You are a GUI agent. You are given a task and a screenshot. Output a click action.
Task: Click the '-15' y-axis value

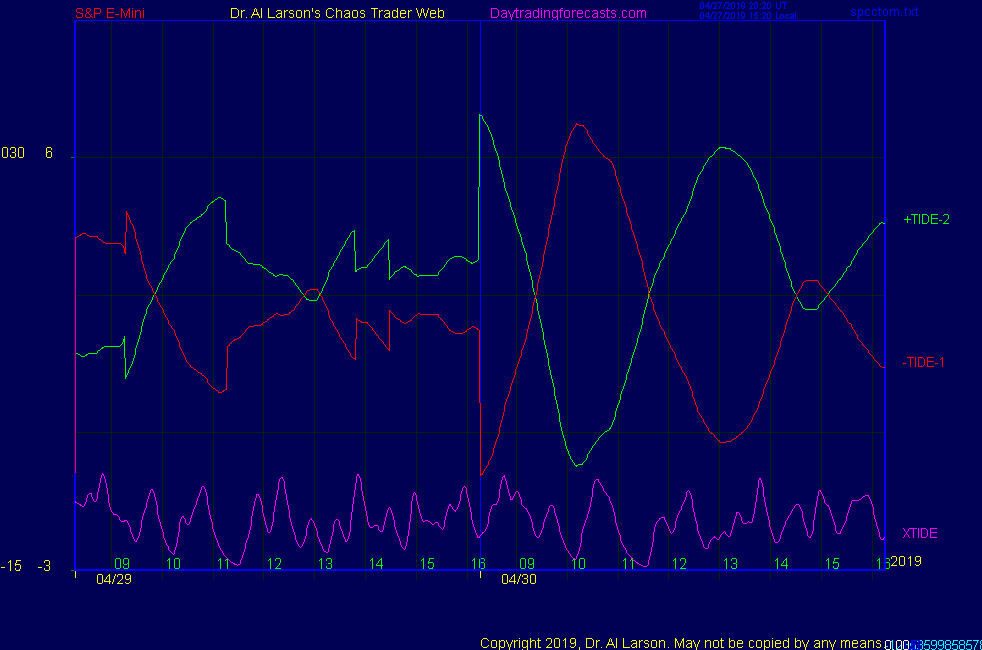[11, 566]
